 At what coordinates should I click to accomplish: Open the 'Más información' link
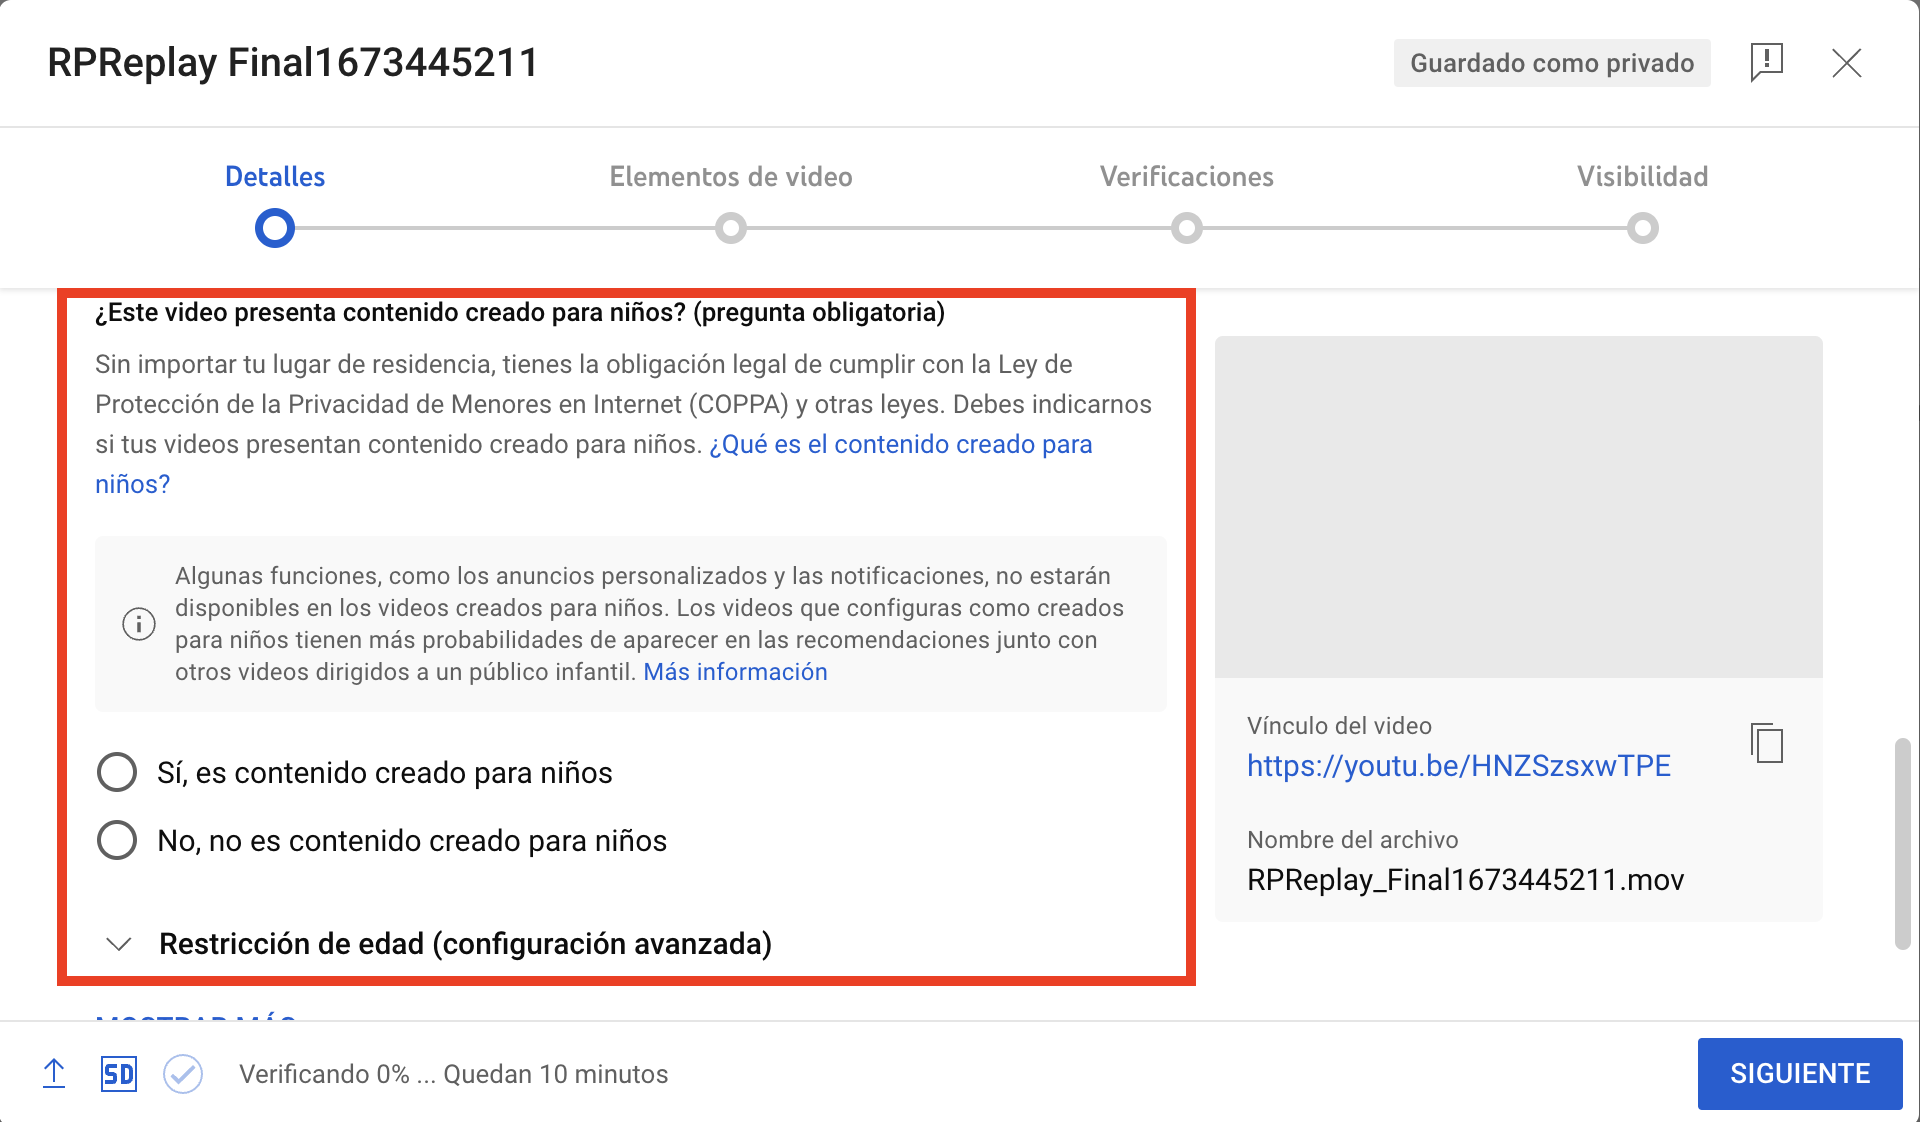point(735,672)
